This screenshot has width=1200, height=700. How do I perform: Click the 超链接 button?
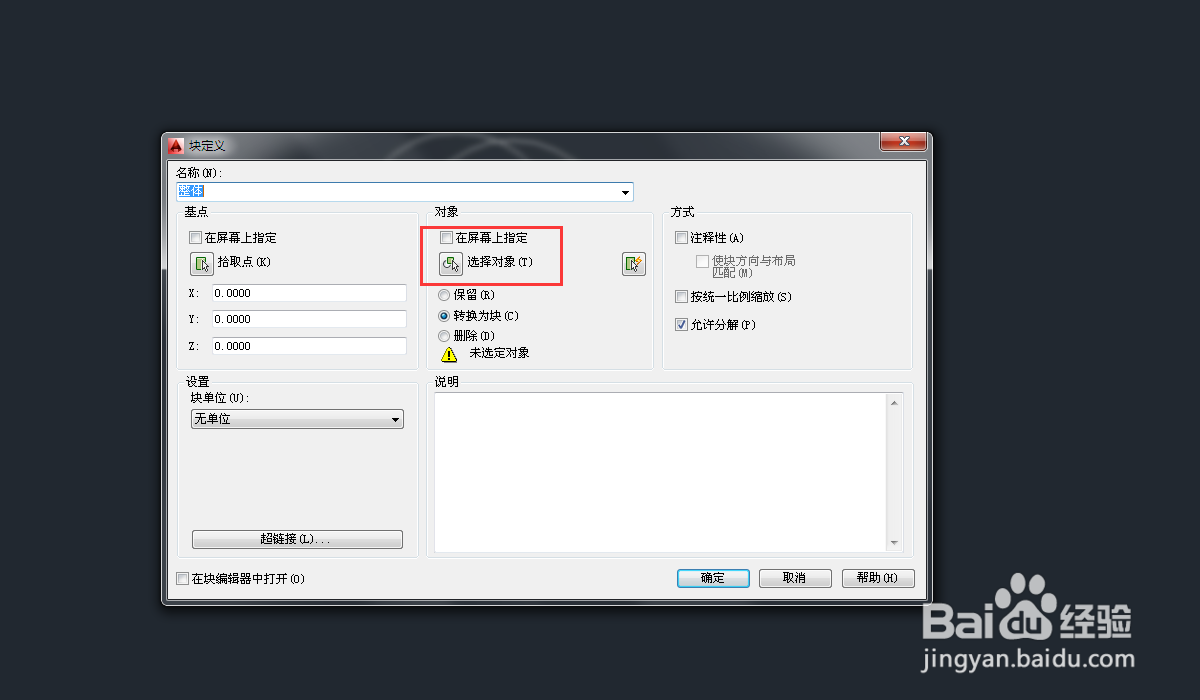(297, 539)
